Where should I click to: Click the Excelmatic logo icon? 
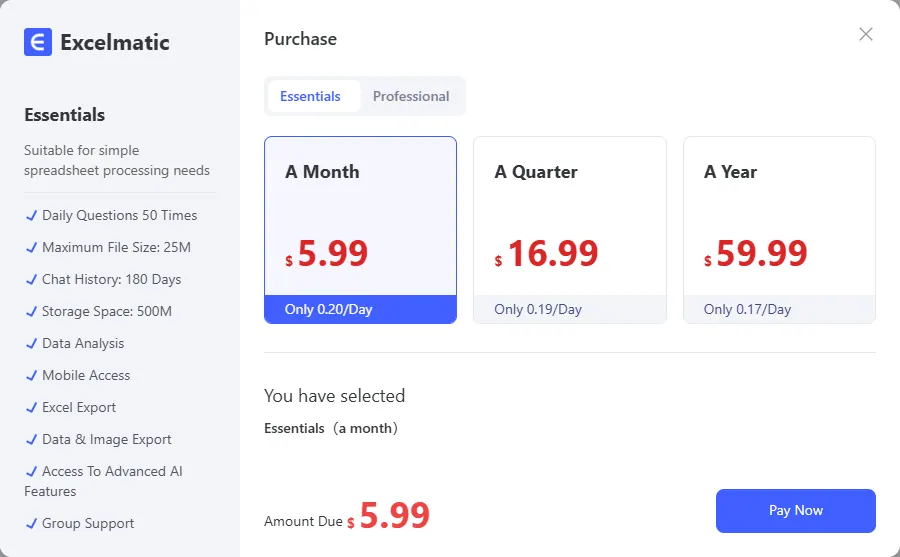(x=38, y=42)
